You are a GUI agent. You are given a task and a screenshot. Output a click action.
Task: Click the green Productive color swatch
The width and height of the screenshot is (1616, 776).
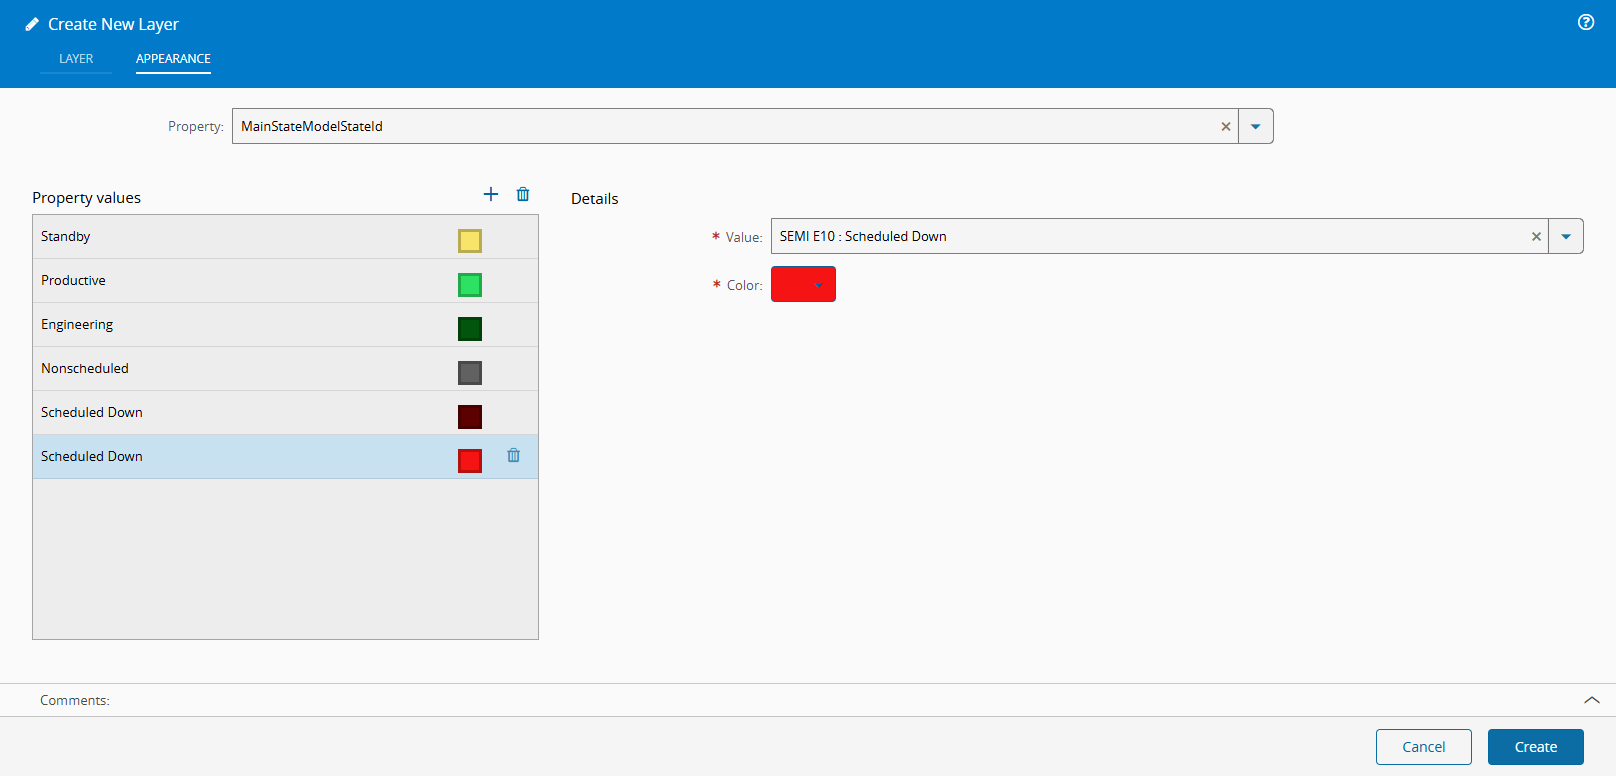tap(470, 285)
